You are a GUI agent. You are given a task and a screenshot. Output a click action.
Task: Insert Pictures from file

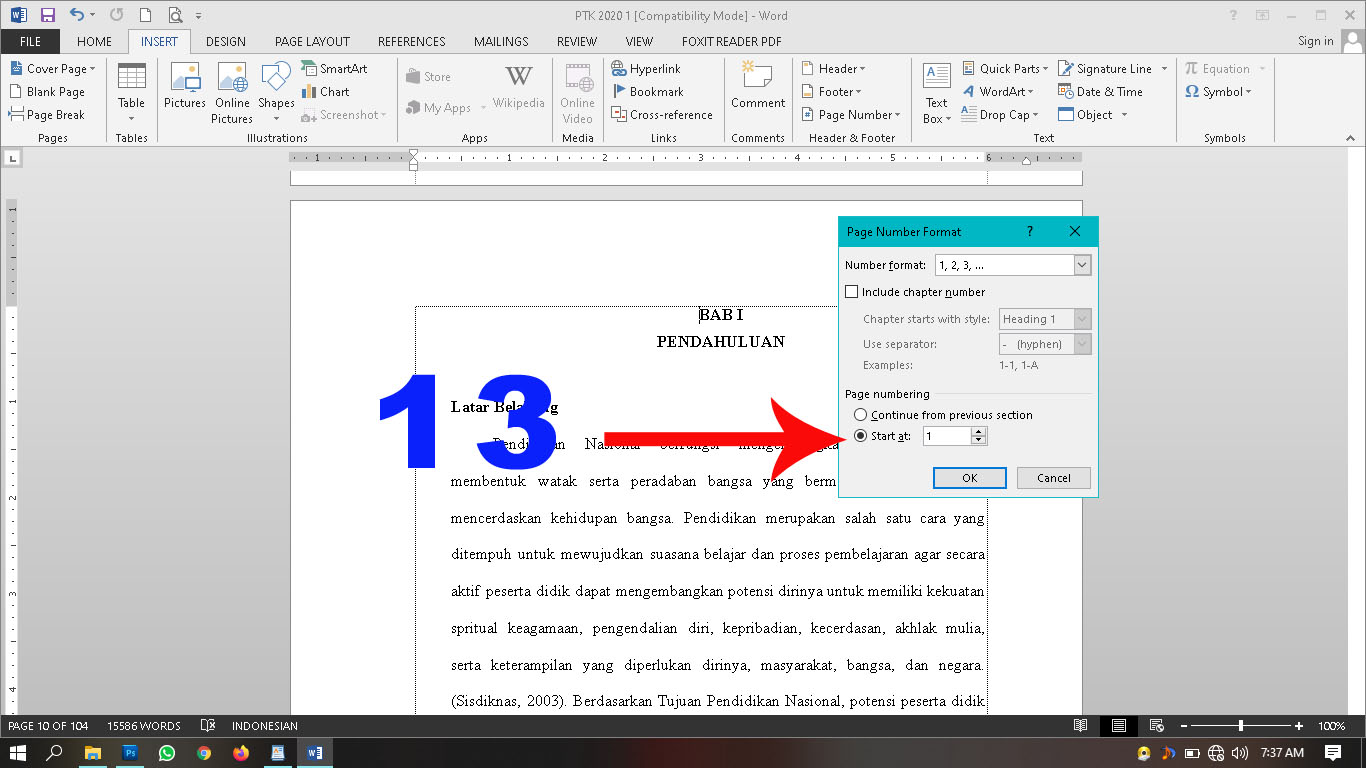point(185,91)
